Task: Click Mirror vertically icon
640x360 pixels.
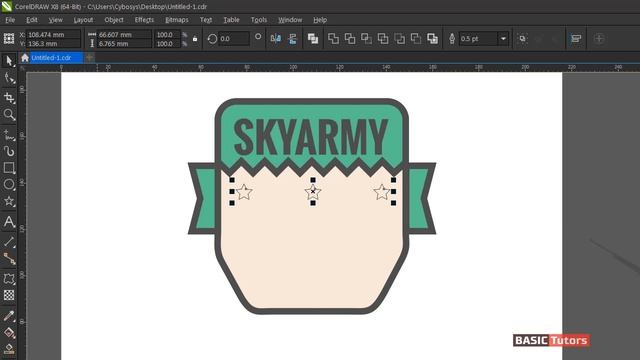Action: tap(293, 38)
